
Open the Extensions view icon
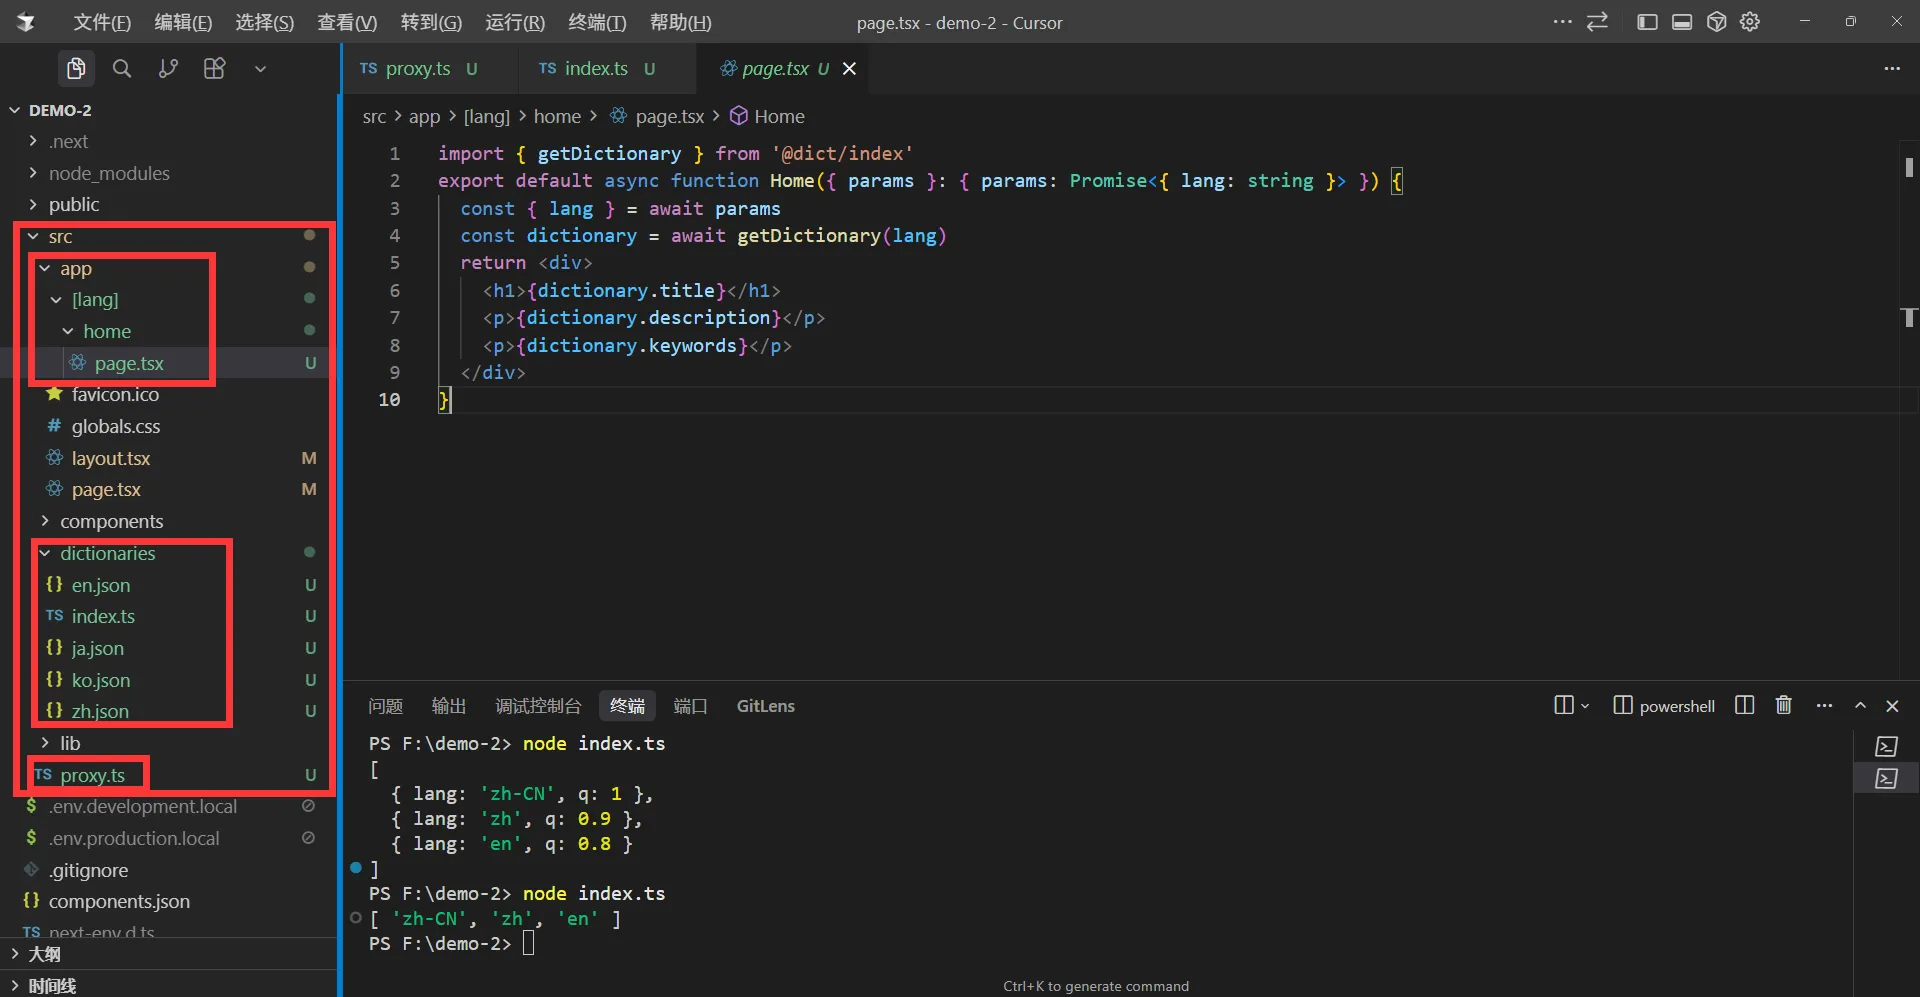[x=214, y=68]
